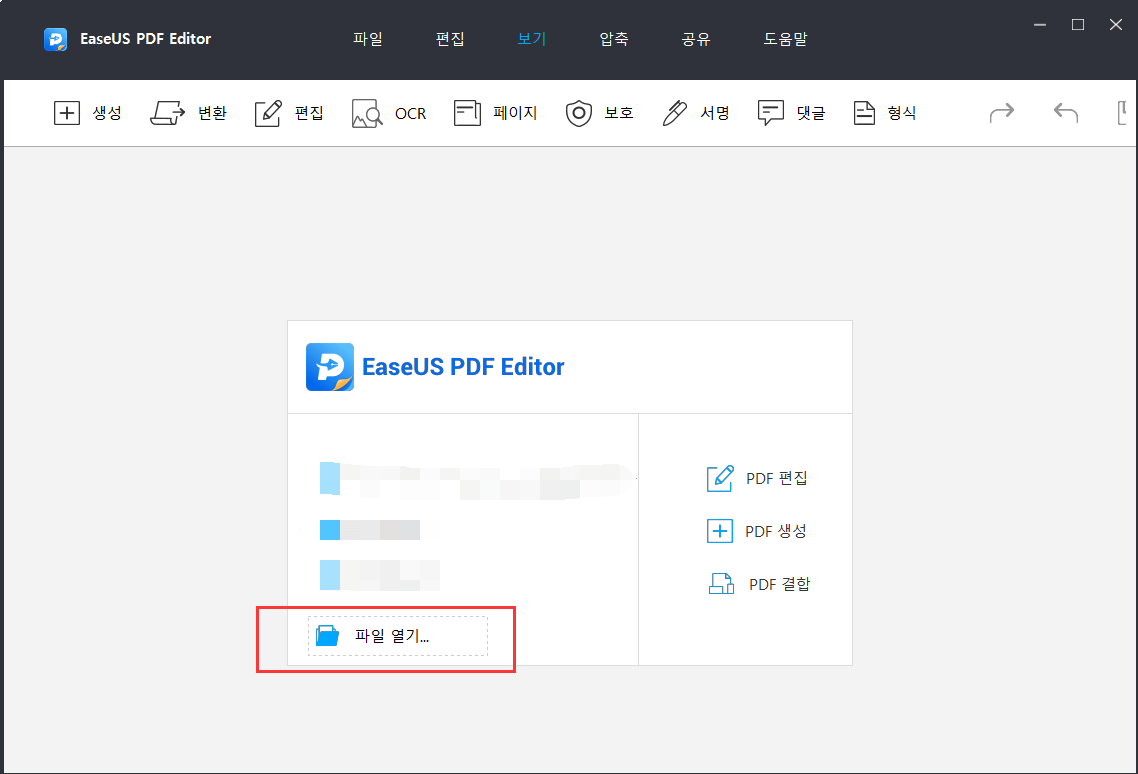Close the EaseUS PDF Editor window
Viewport: 1138px width, 774px height.
click(1116, 25)
